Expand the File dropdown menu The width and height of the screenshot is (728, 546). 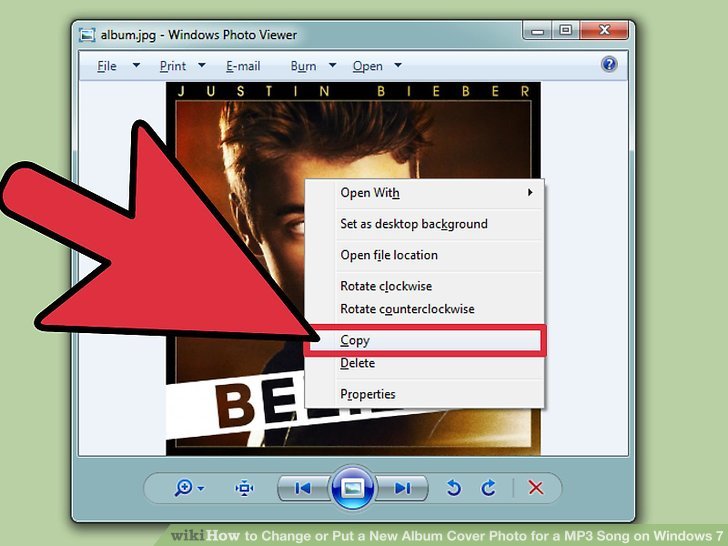[111, 66]
